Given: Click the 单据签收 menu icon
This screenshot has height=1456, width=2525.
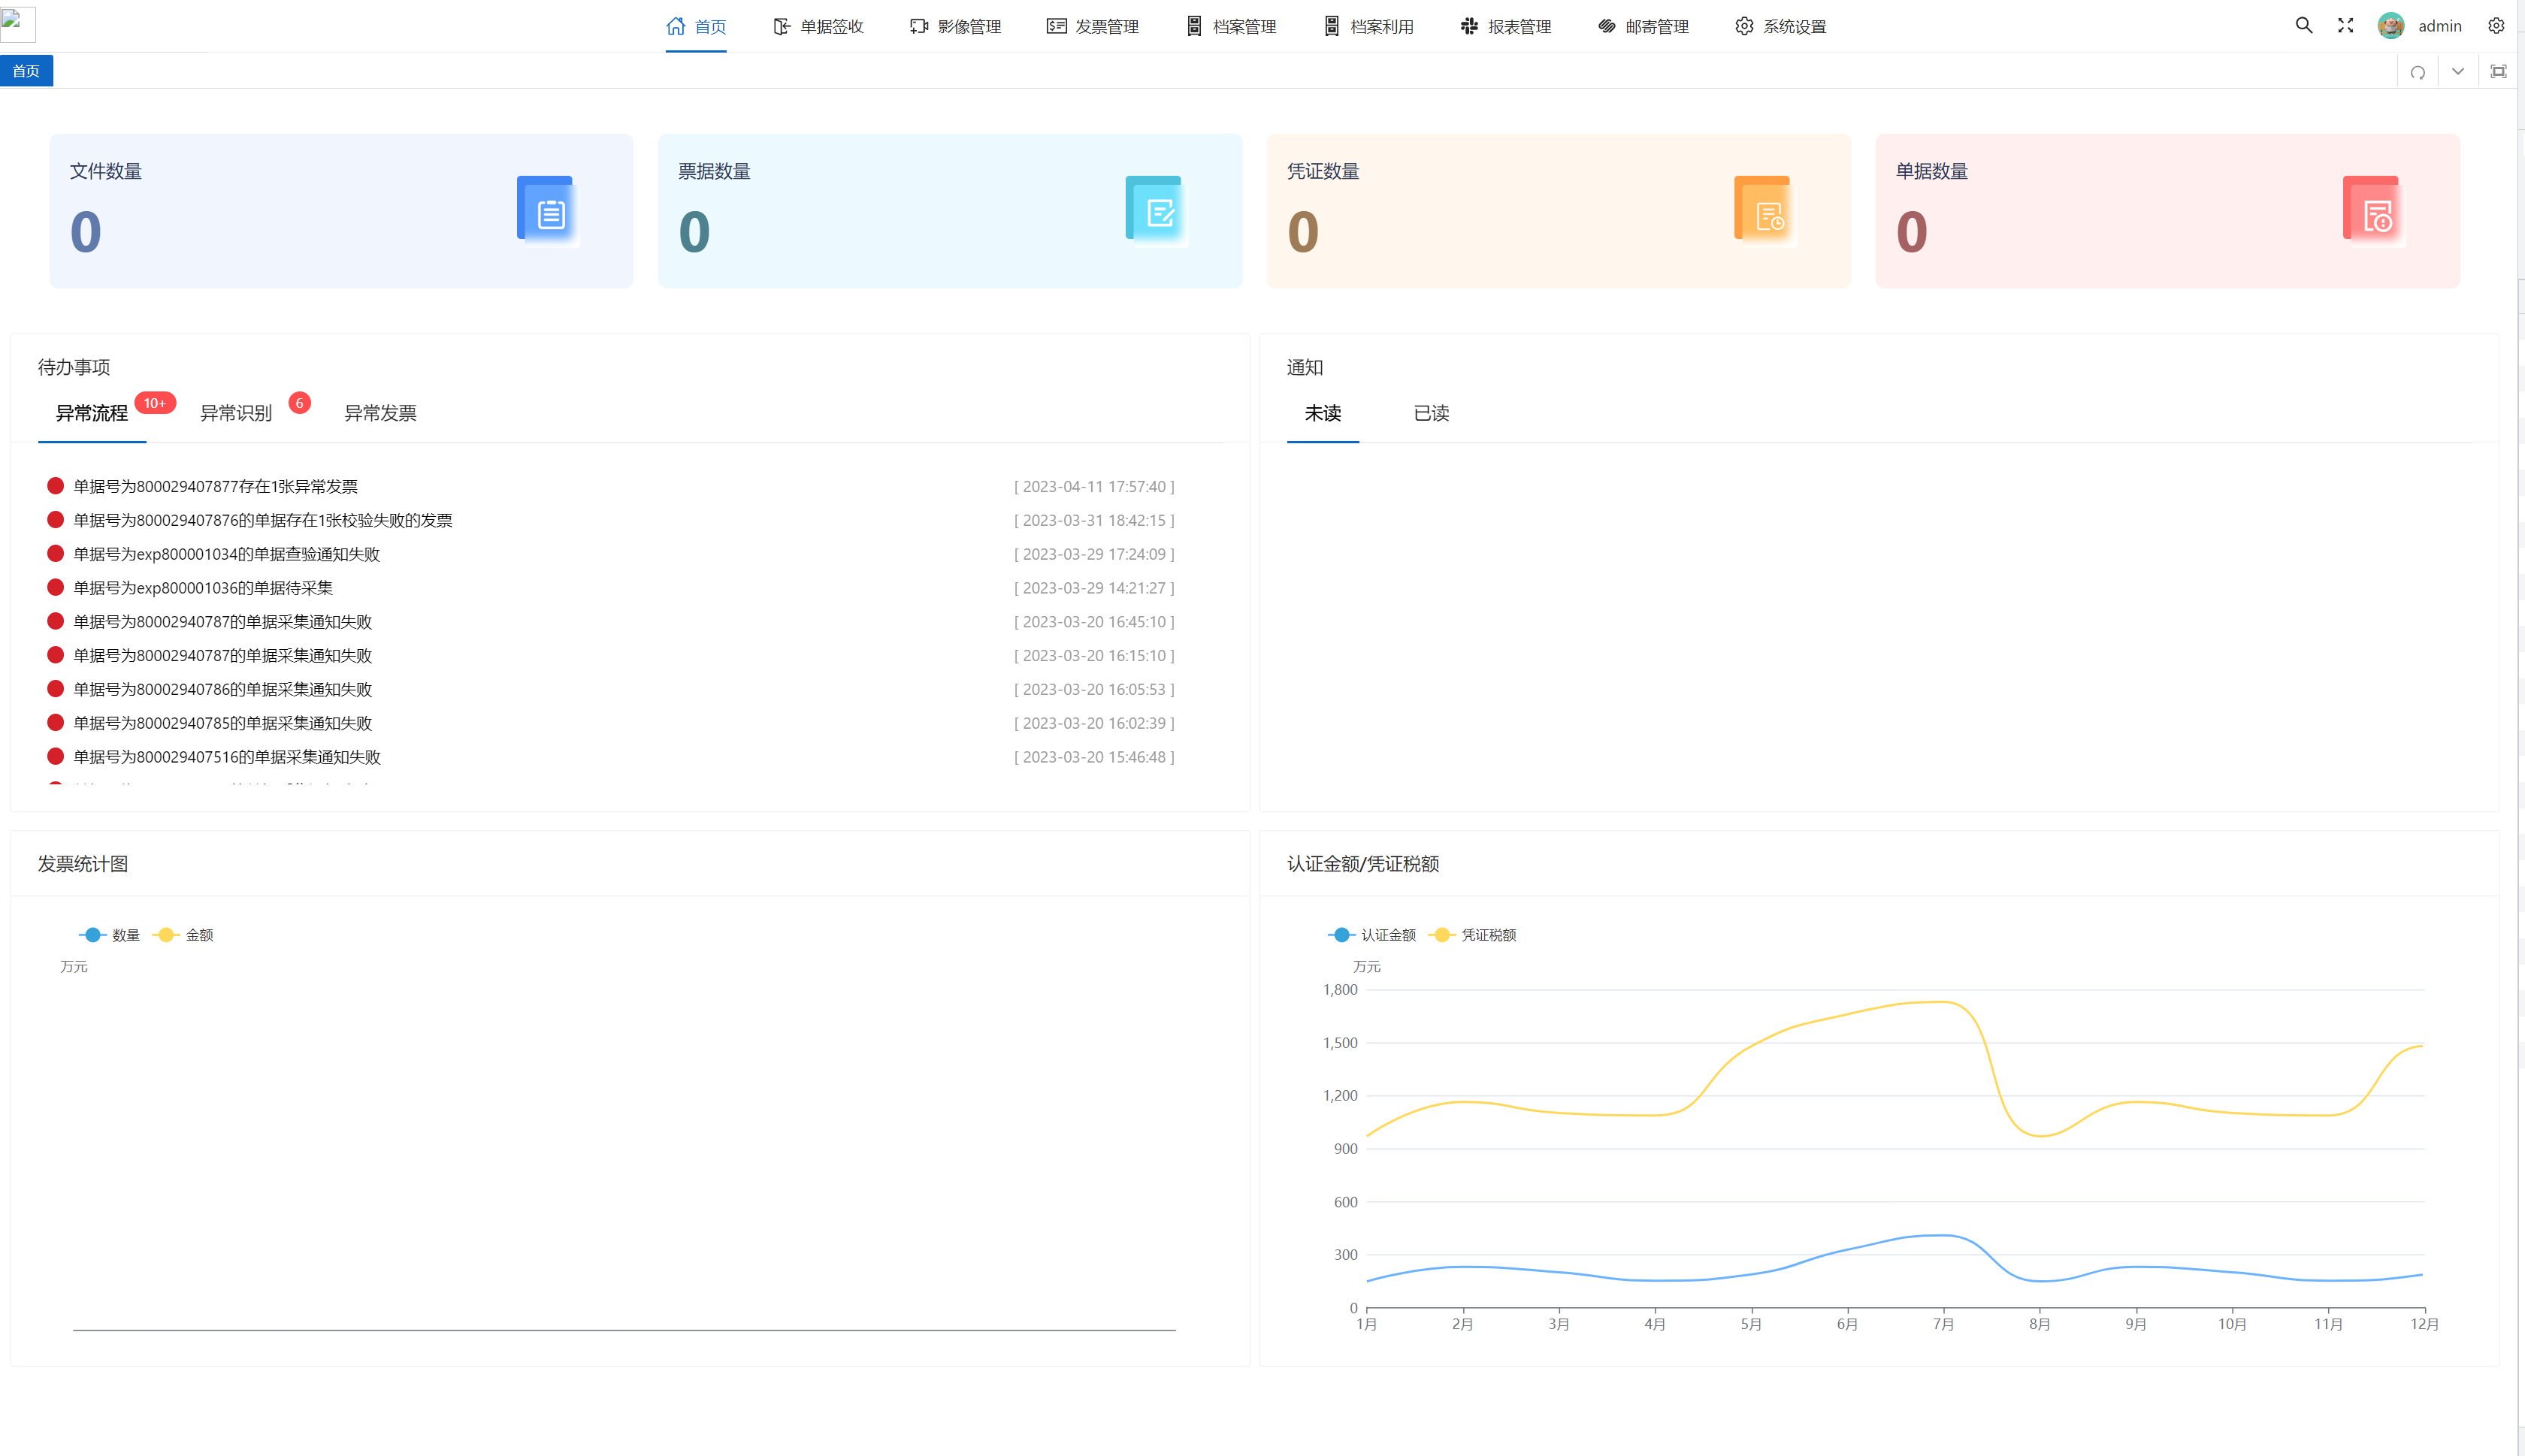Looking at the screenshot, I should tap(782, 26).
